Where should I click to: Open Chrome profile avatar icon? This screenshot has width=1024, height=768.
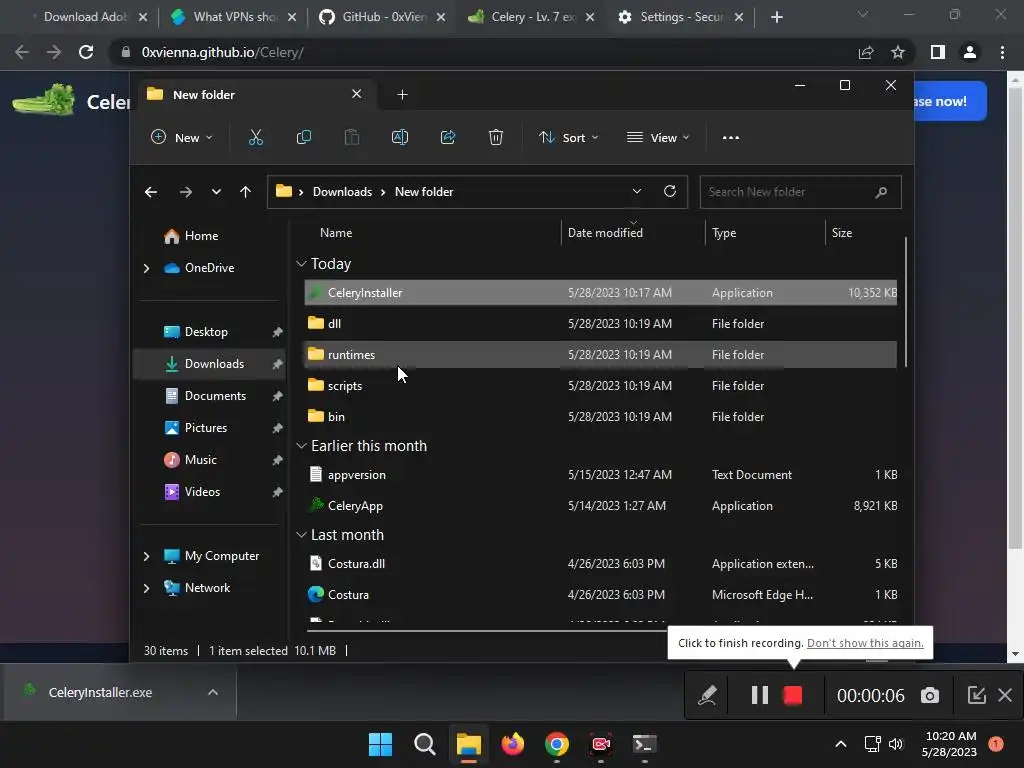970,52
